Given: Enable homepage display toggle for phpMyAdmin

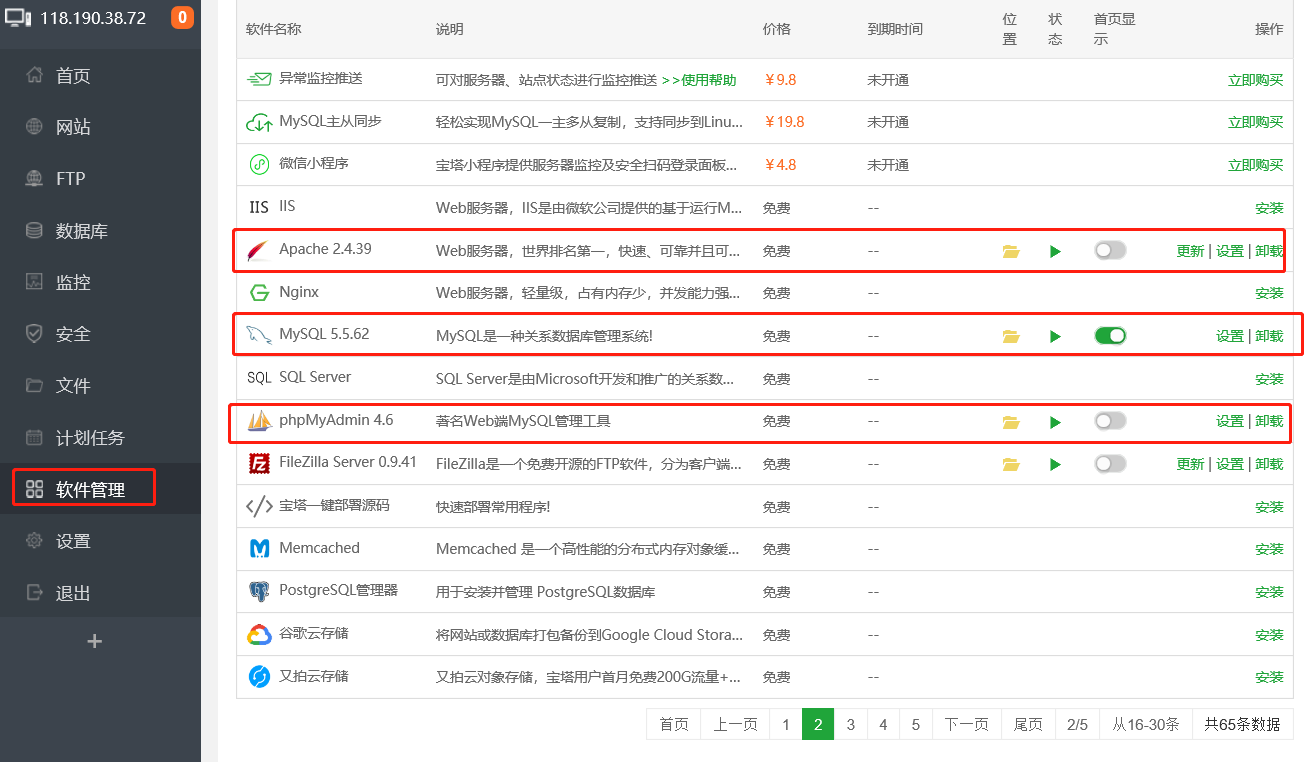Looking at the screenshot, I should (1110, 421).
